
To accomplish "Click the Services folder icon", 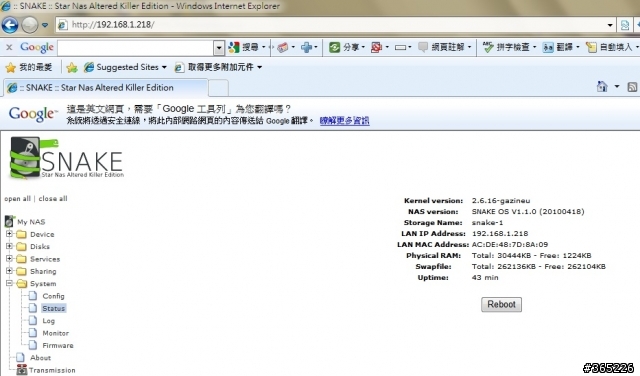I will pos(21,259).
